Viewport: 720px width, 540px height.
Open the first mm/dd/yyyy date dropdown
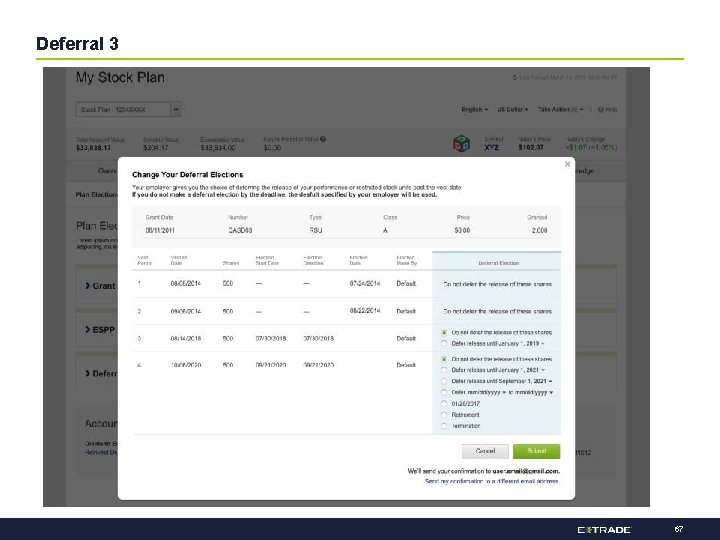pos(504,393)
